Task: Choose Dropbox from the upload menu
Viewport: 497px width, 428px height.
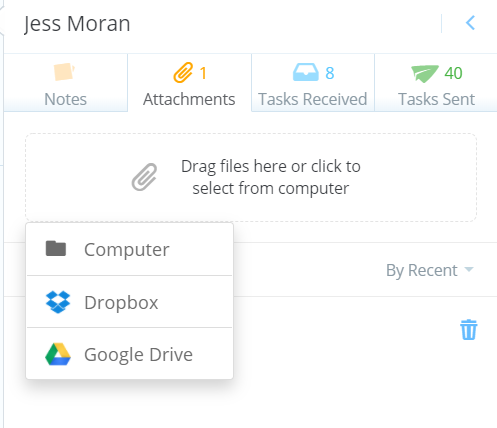Action: pyautogui.click(x=130, y=302)
